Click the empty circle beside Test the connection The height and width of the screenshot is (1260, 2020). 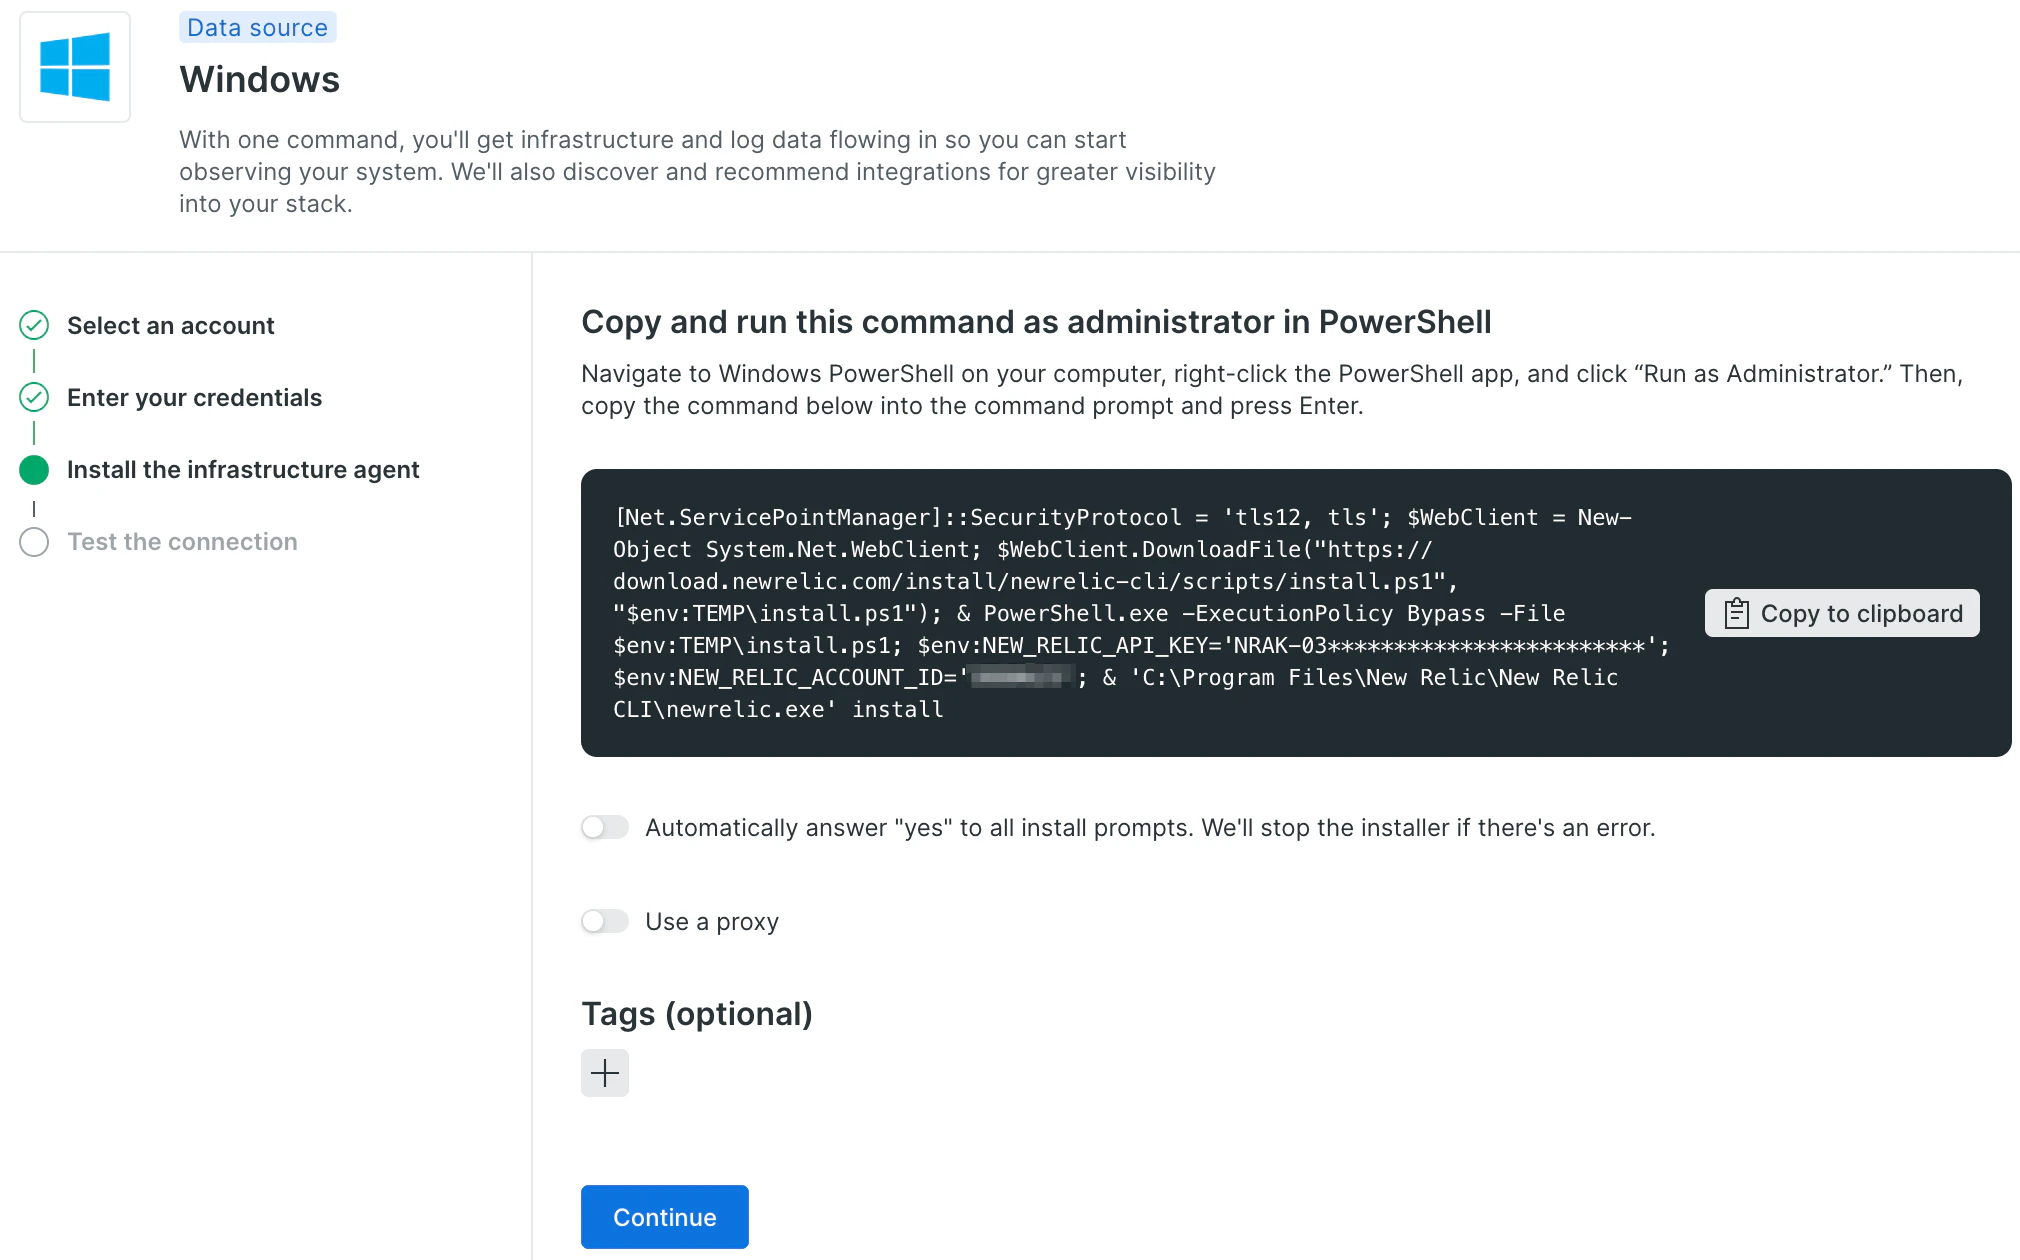(x=34, y=541)
